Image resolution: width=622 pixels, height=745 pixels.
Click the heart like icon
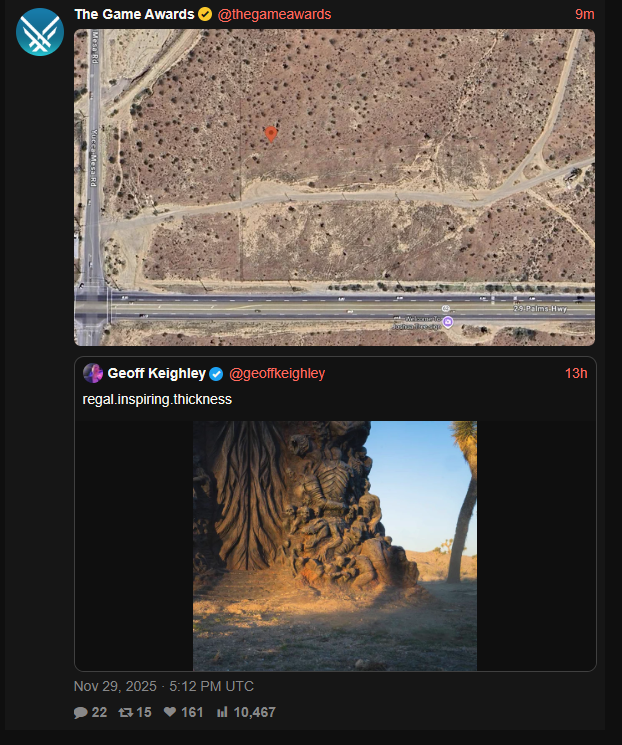coord(170,712)
